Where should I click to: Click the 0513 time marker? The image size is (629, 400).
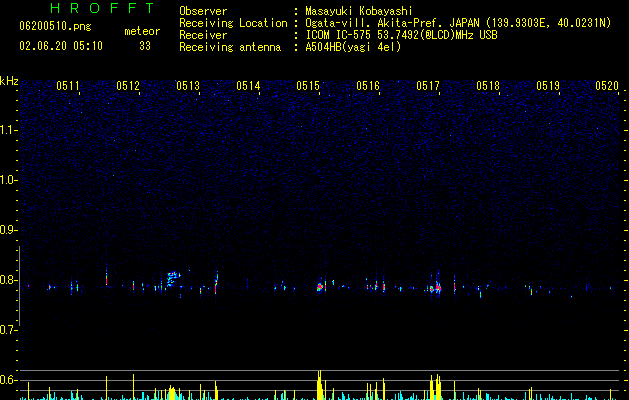(x=188, y=86)
